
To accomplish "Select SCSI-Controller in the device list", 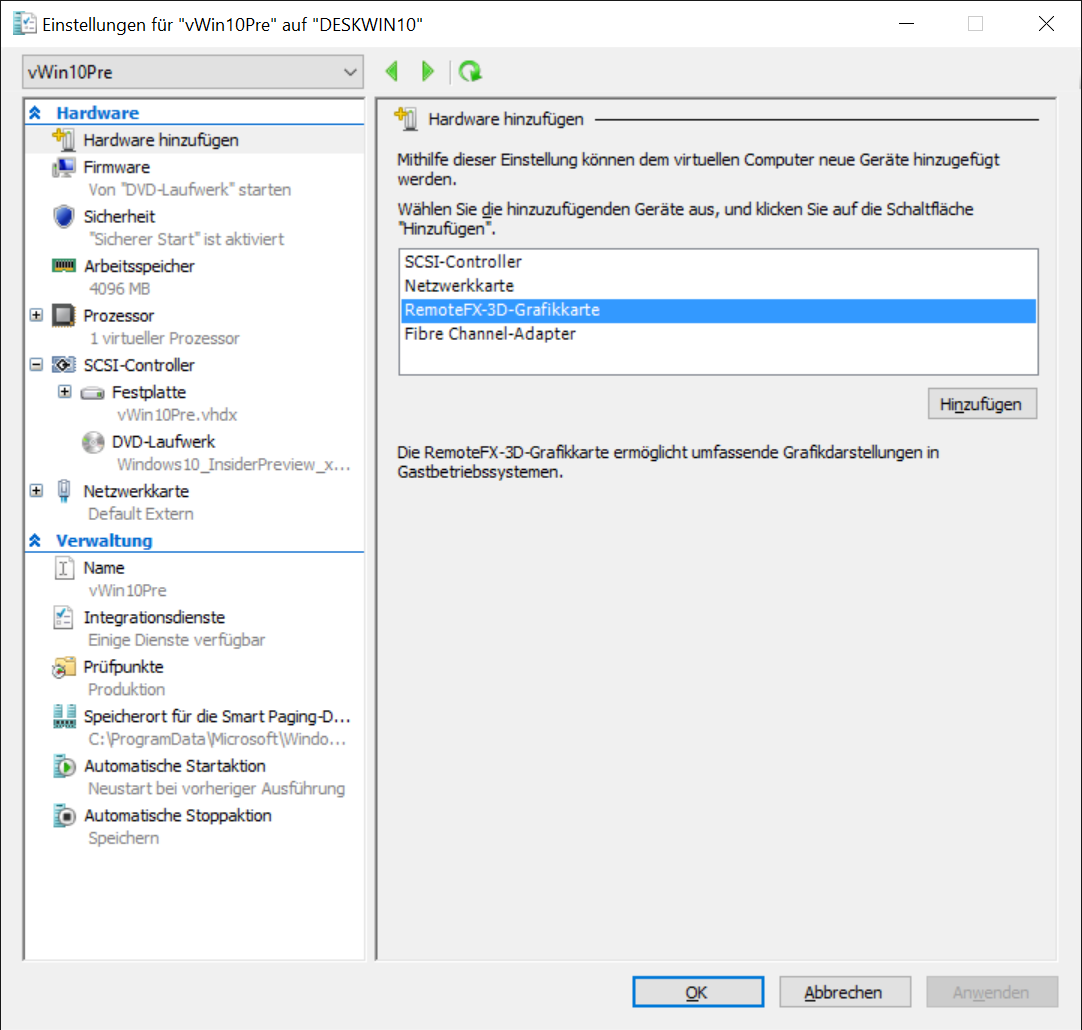I will click(718, 262).
